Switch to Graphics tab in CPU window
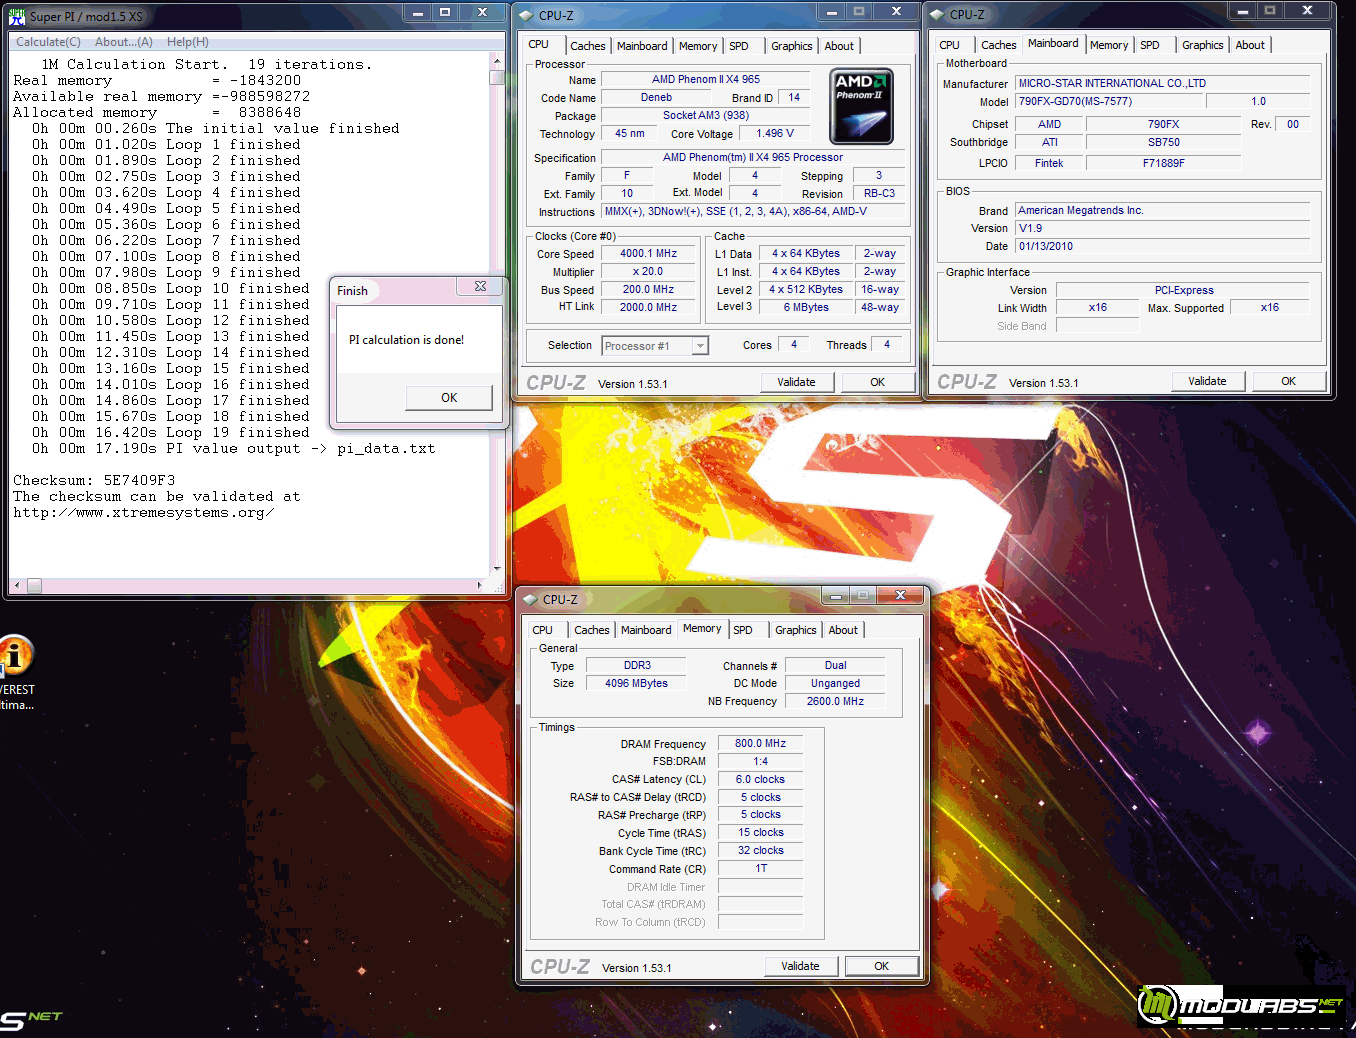This screenshot has height=1038, width=1356. click(x=791, y=46)
